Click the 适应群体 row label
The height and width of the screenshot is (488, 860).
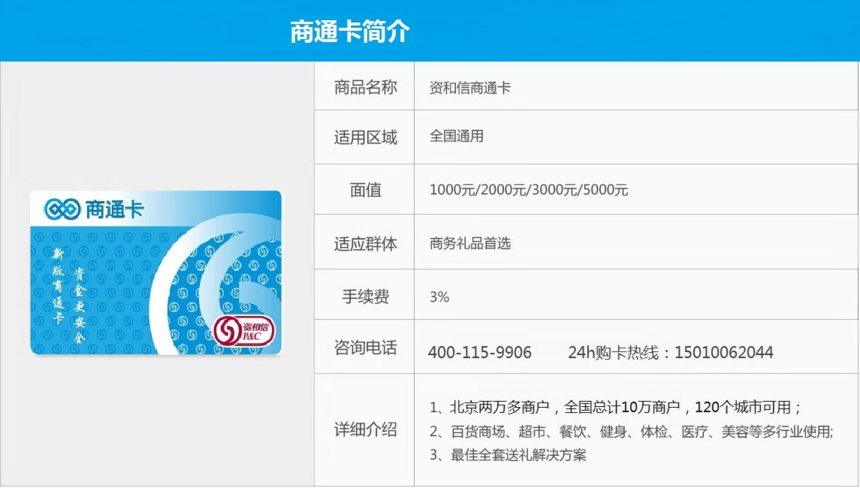(365, 243)
